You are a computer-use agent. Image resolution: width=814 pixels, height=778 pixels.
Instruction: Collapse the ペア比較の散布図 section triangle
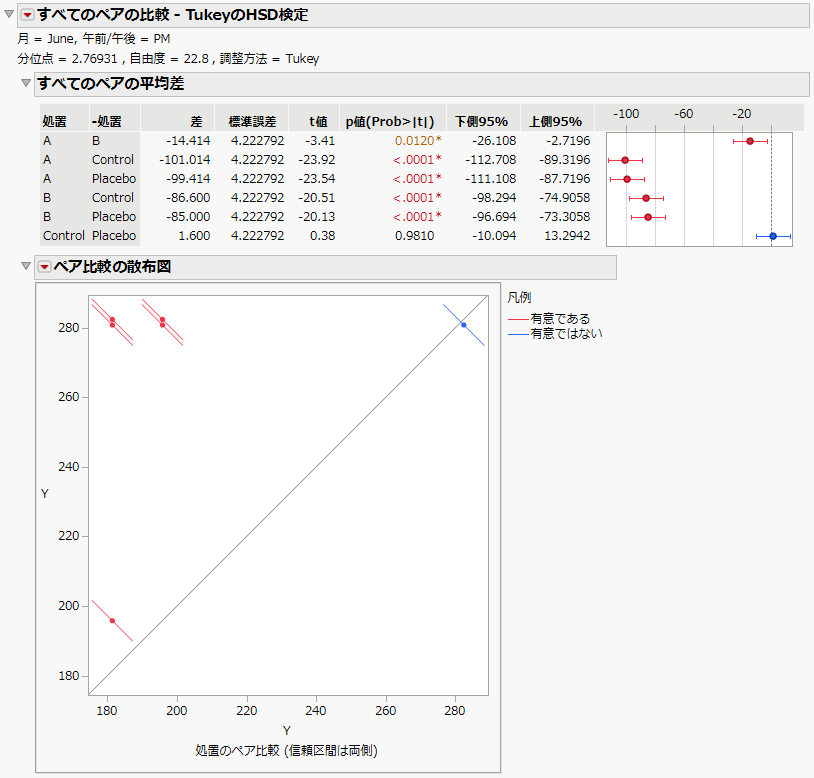(x=25, y=266)
